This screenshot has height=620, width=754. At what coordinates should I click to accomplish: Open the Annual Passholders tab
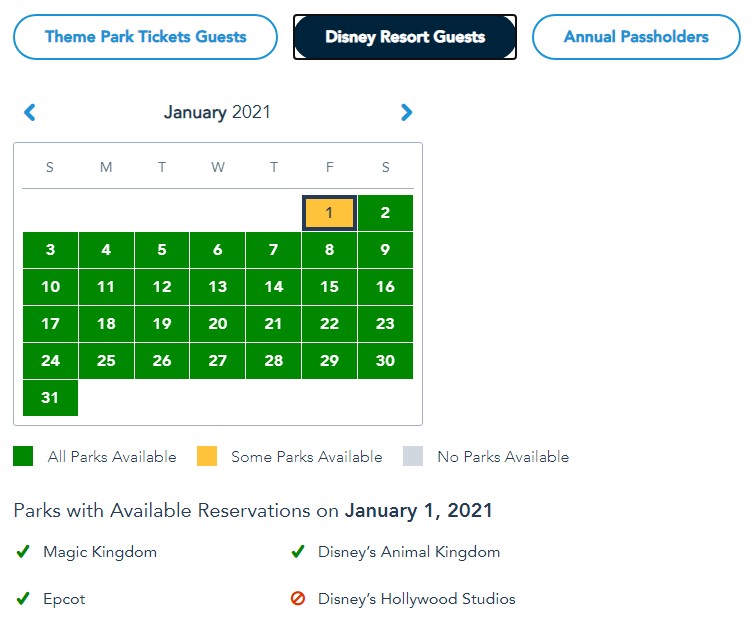click(x=636, y=37)
